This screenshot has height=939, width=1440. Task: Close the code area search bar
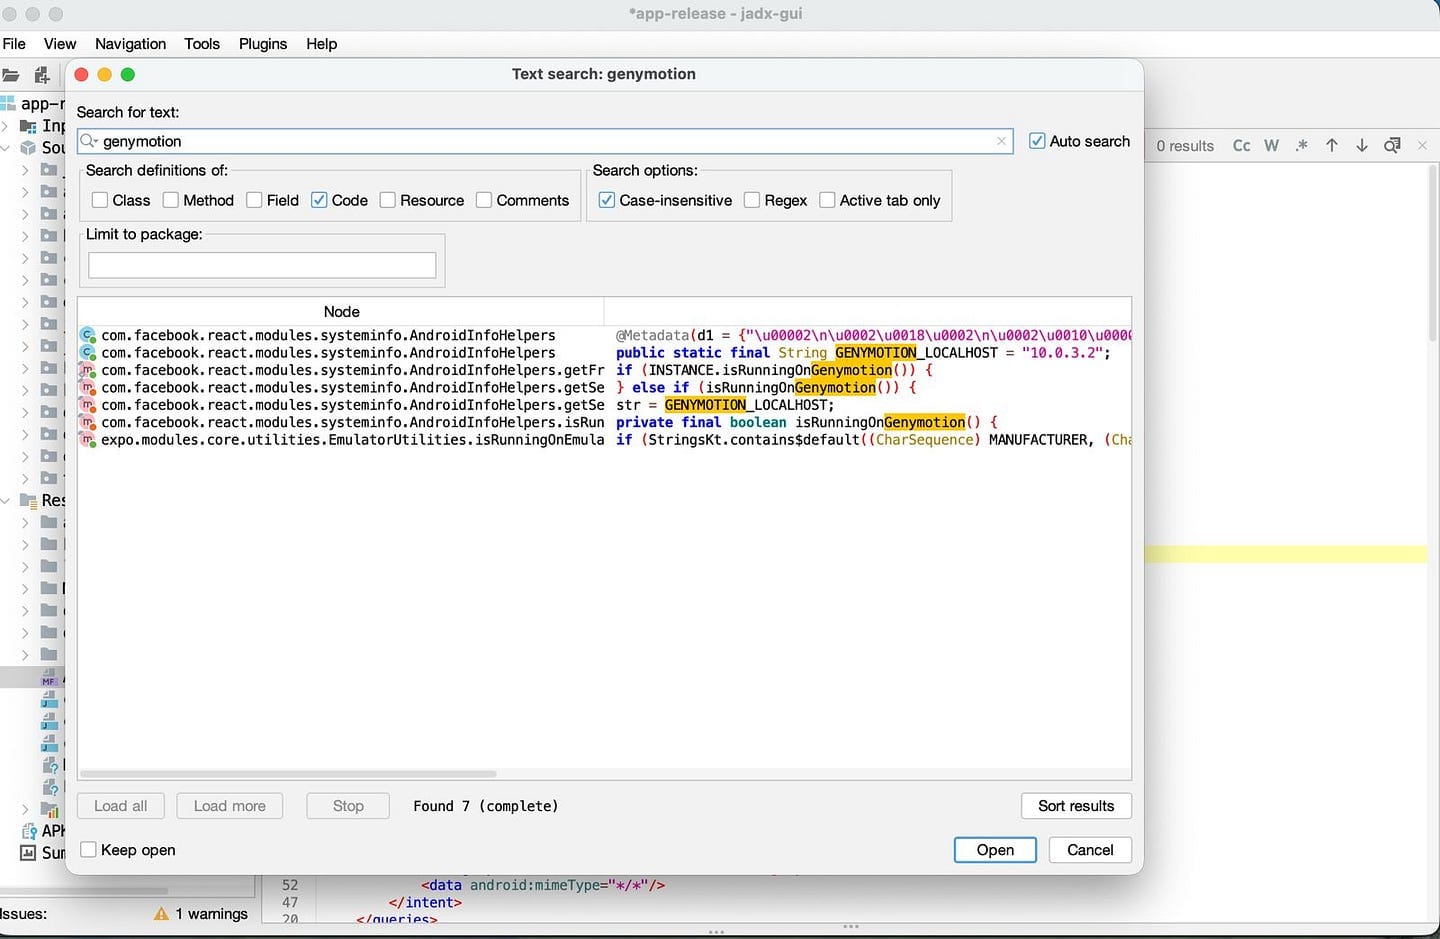click(1422, 146)
